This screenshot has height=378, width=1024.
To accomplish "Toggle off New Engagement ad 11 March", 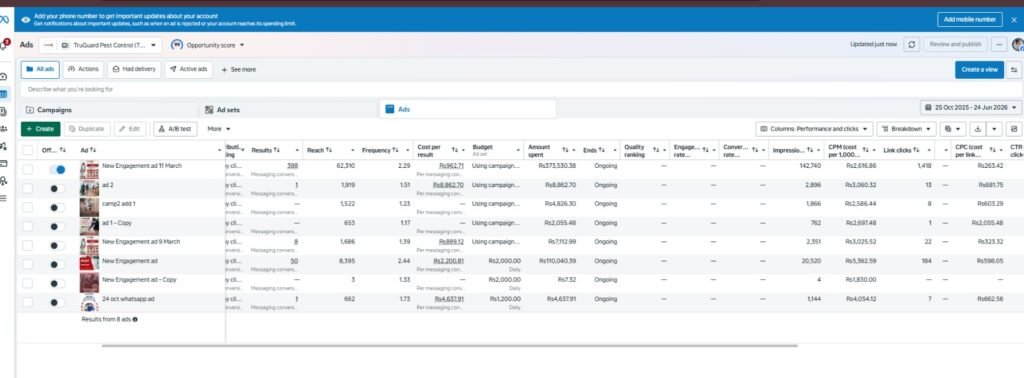I will [57, 169].
